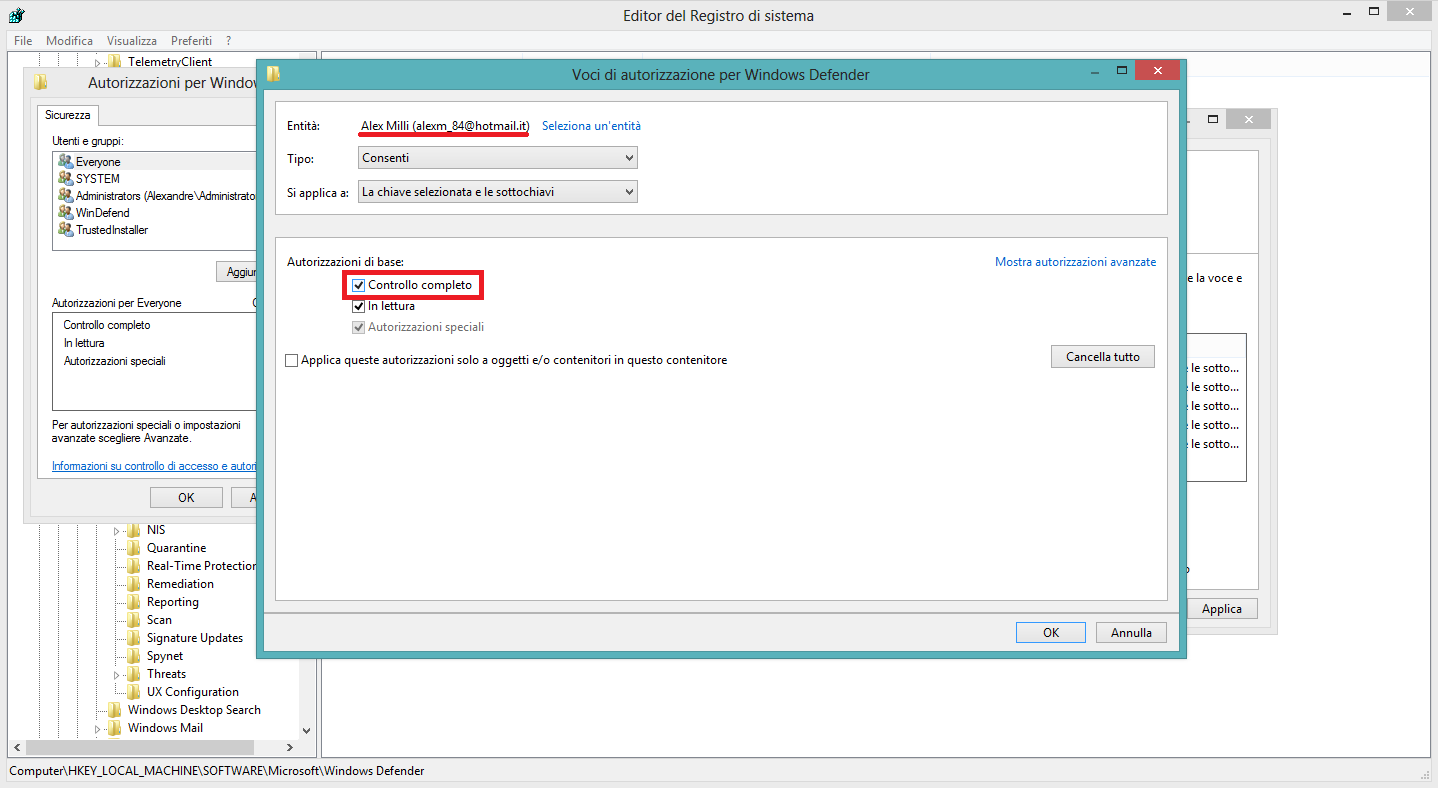Viewport: 1438px width, 788px height.
Task: Open the ? help menu
Action: point(228,41)
